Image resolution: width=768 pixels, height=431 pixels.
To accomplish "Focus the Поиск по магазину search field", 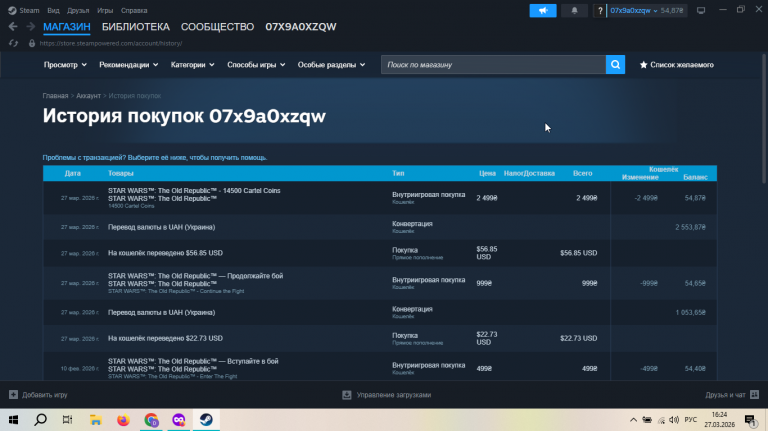I will (x=493, y=65).
